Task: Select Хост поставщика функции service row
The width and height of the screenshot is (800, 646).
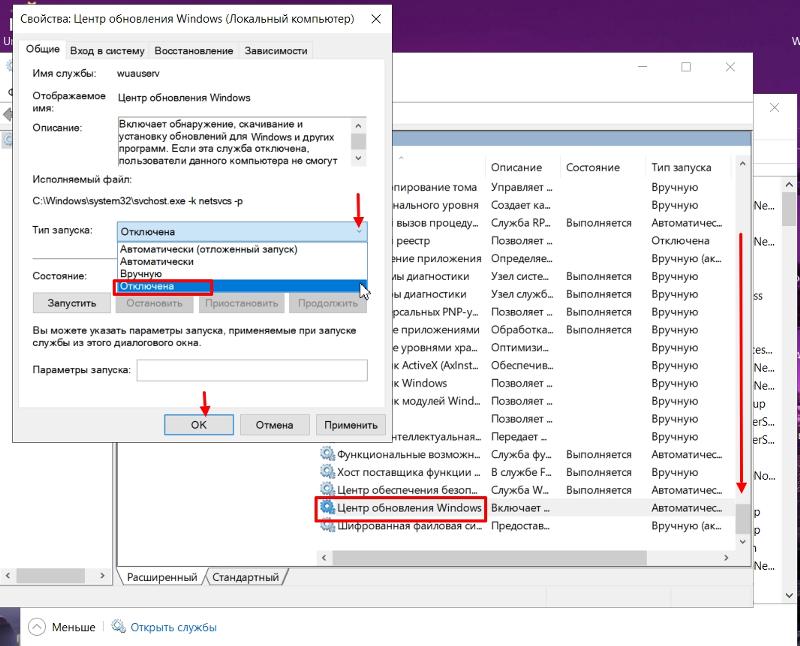Action: click(x=526, y=472)
